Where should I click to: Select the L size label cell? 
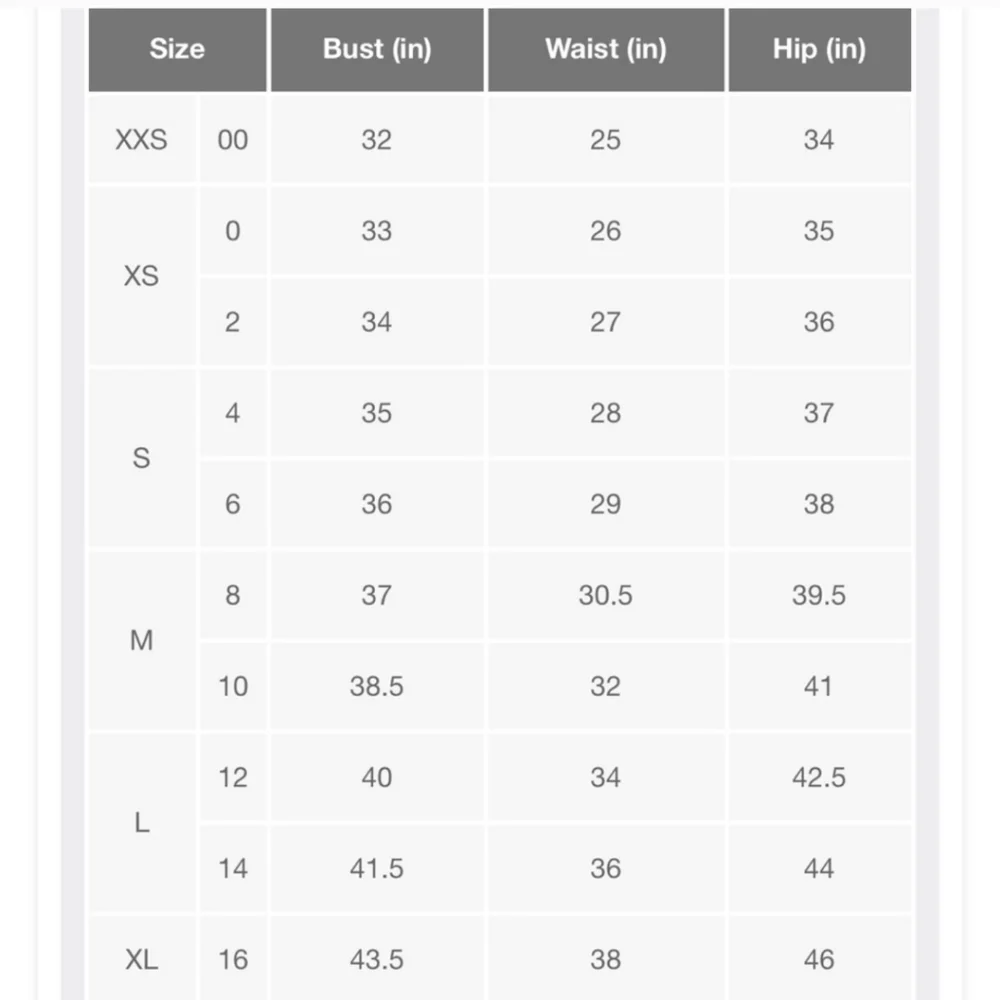tap(142, 823)
